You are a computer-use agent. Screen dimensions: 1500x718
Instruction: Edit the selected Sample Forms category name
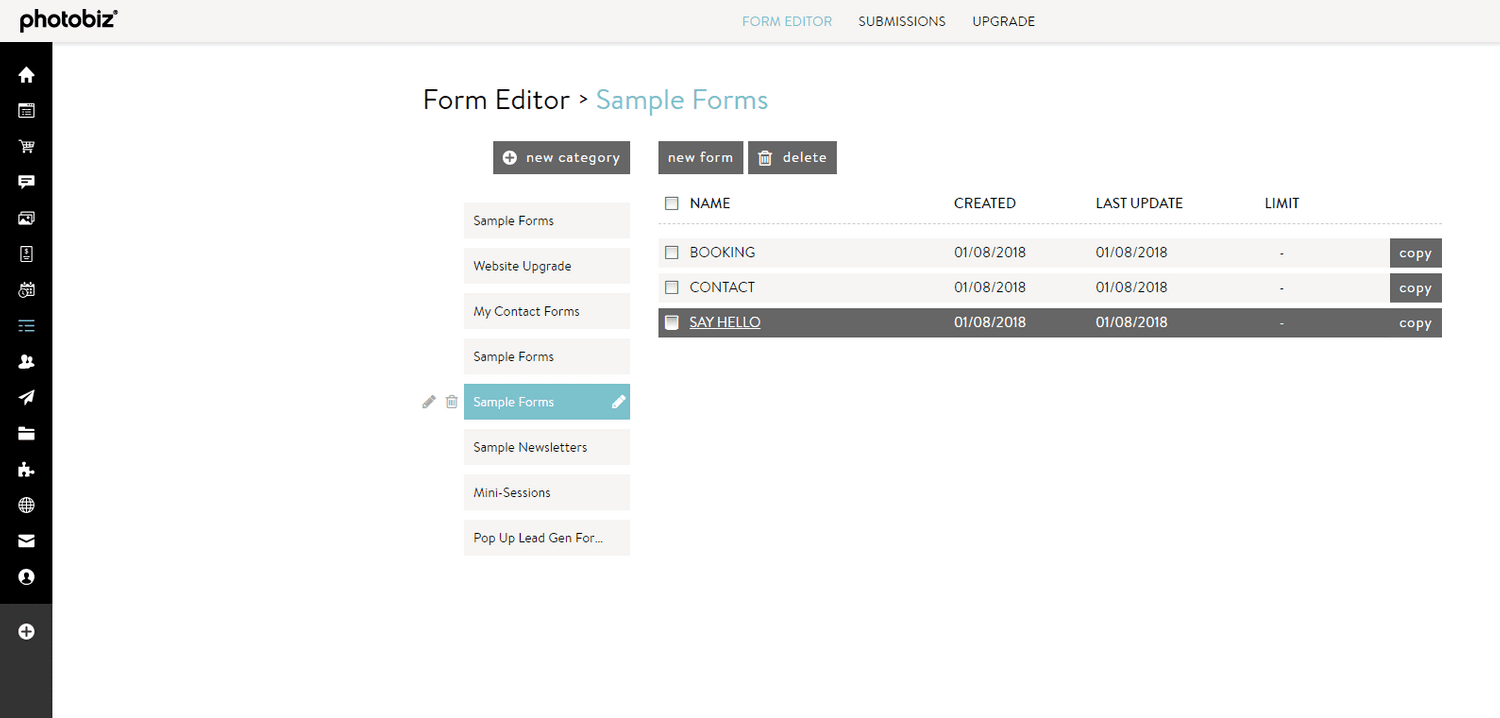428,401
